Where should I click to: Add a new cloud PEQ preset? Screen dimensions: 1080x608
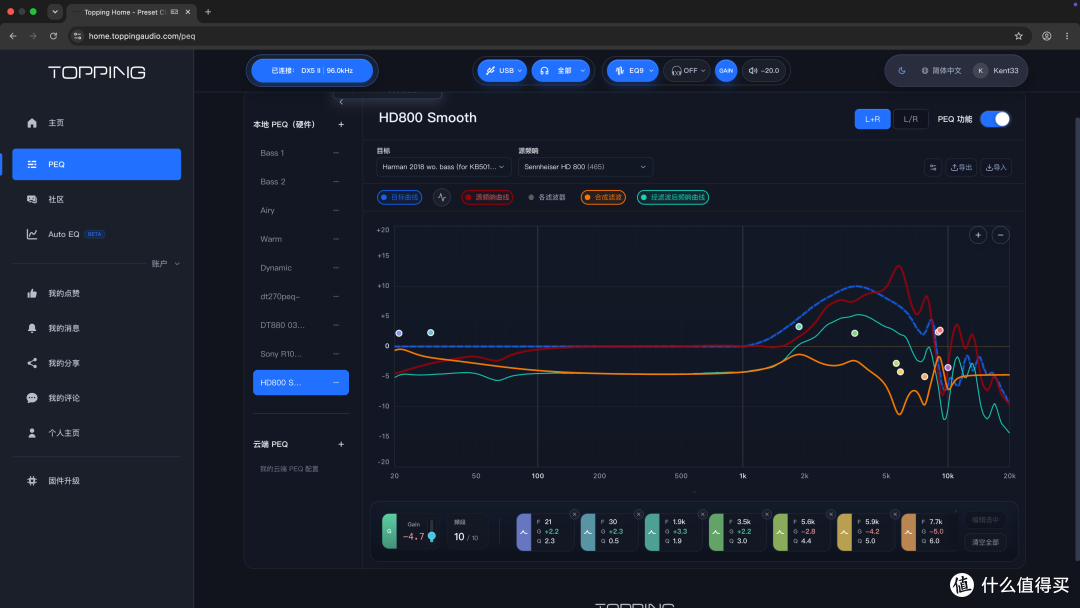click(x=341, y=444)
